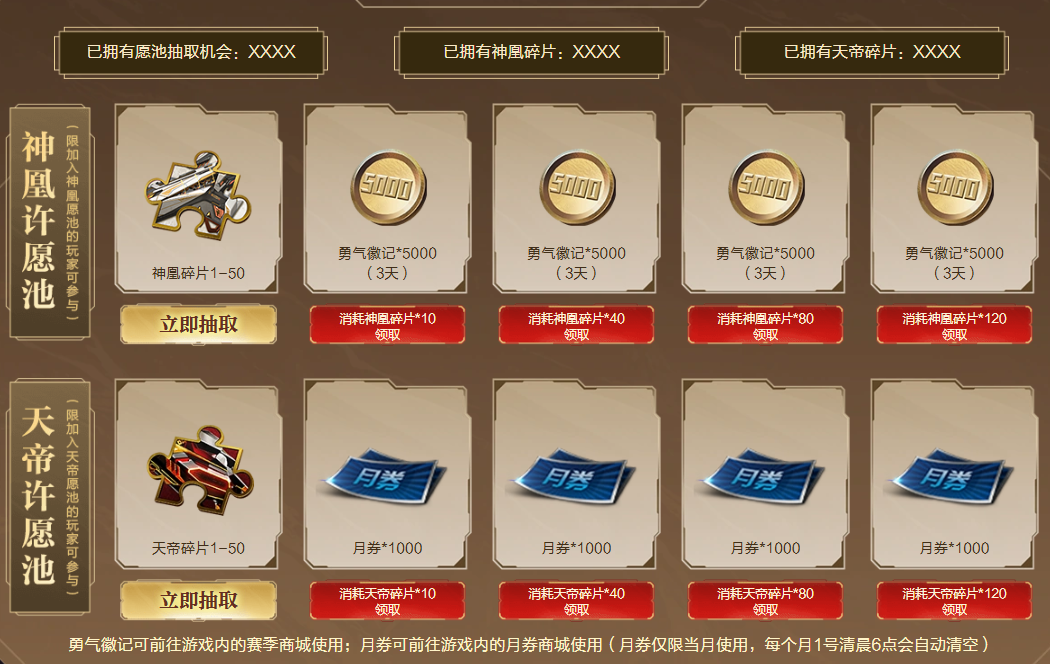Click the second blue 月券 ticket icon
Screen dimensions: 1050x664
coord(574,477)
